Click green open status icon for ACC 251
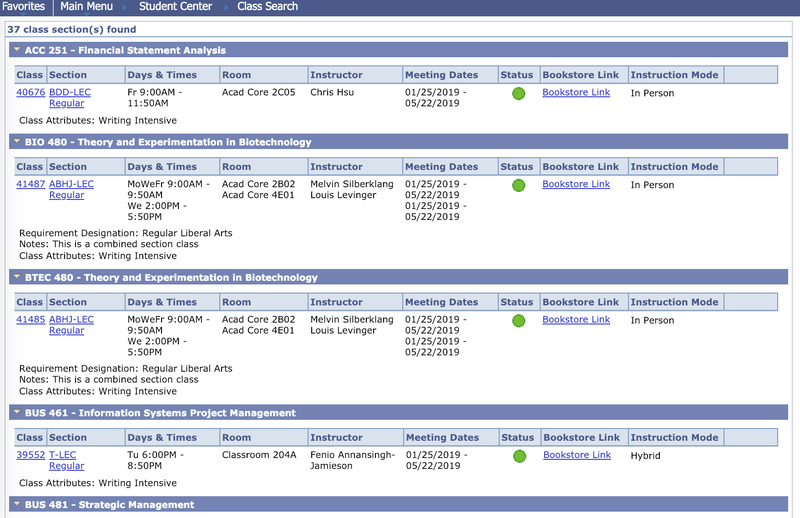The height and width of the screenshot is (518, 800). click(518, 94)
